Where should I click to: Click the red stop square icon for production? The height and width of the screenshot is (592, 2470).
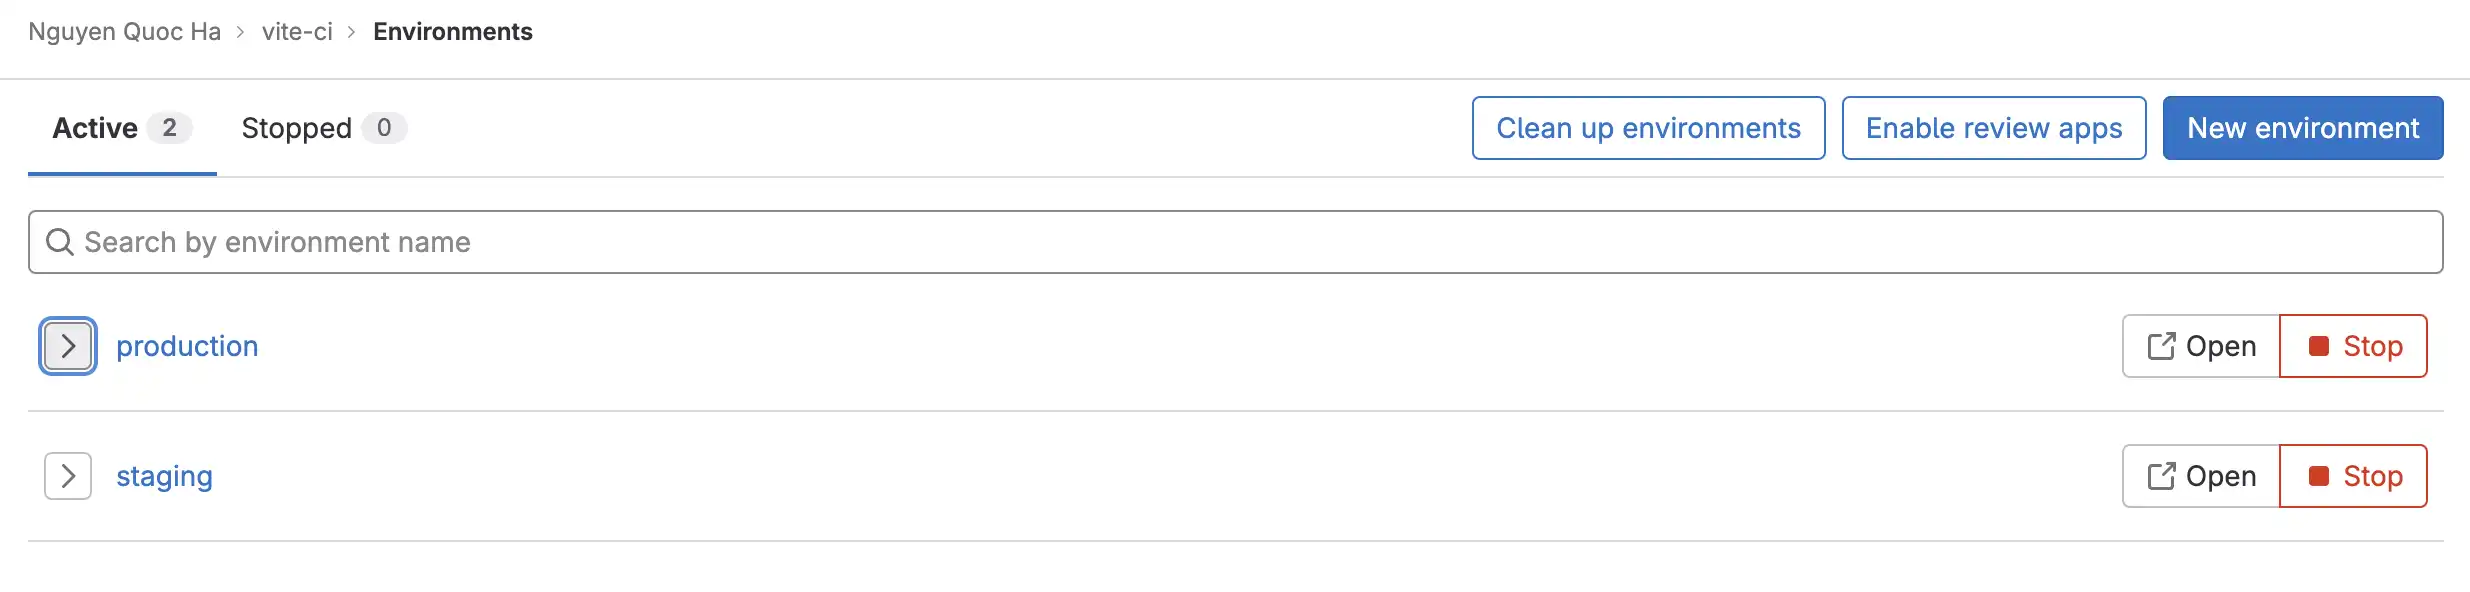click(x=2319, y=346)
